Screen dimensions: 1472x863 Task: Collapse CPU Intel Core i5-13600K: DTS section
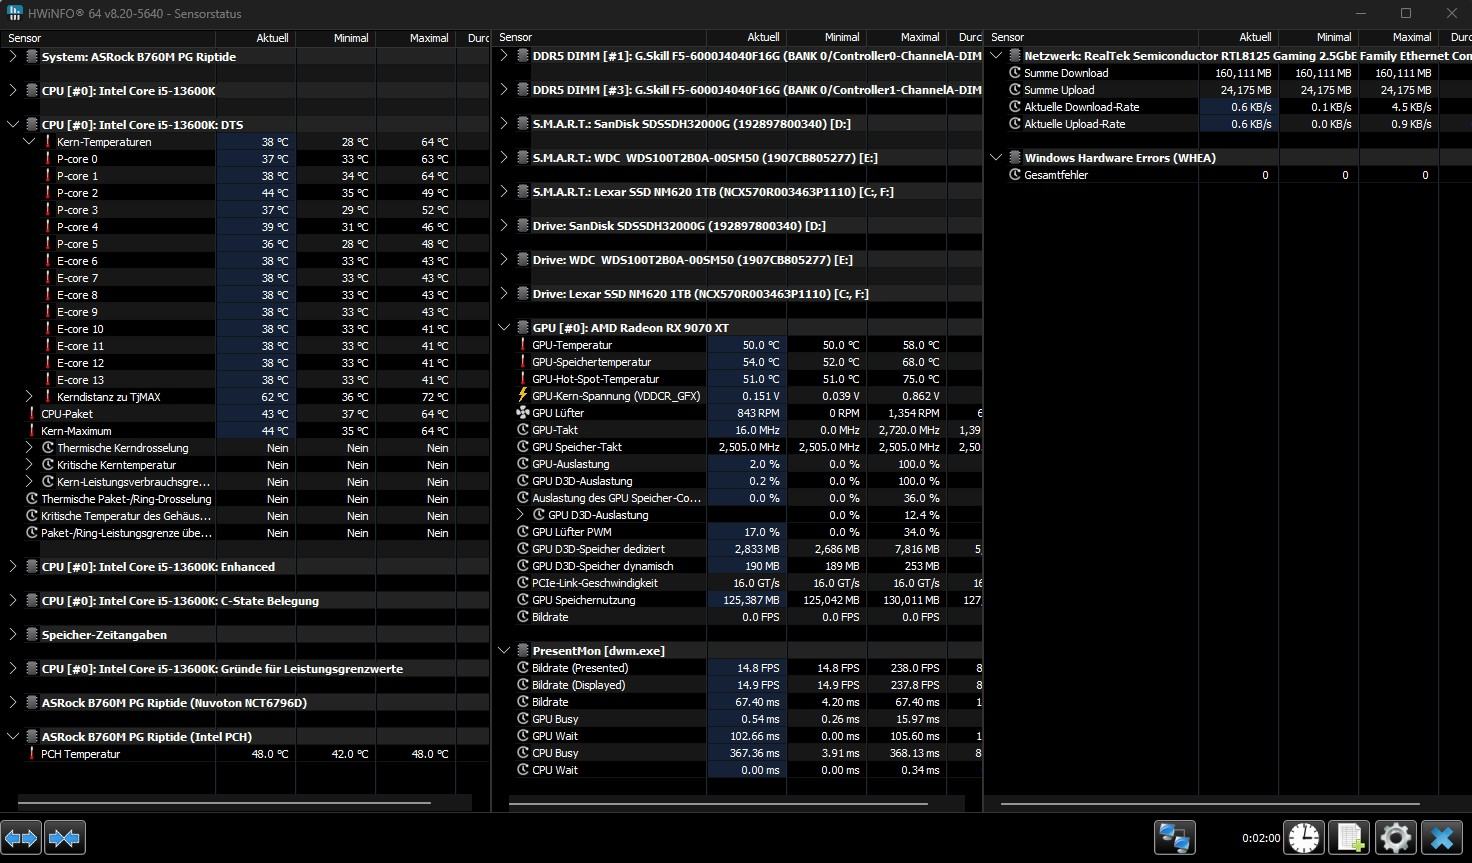(x=12, y=125)
